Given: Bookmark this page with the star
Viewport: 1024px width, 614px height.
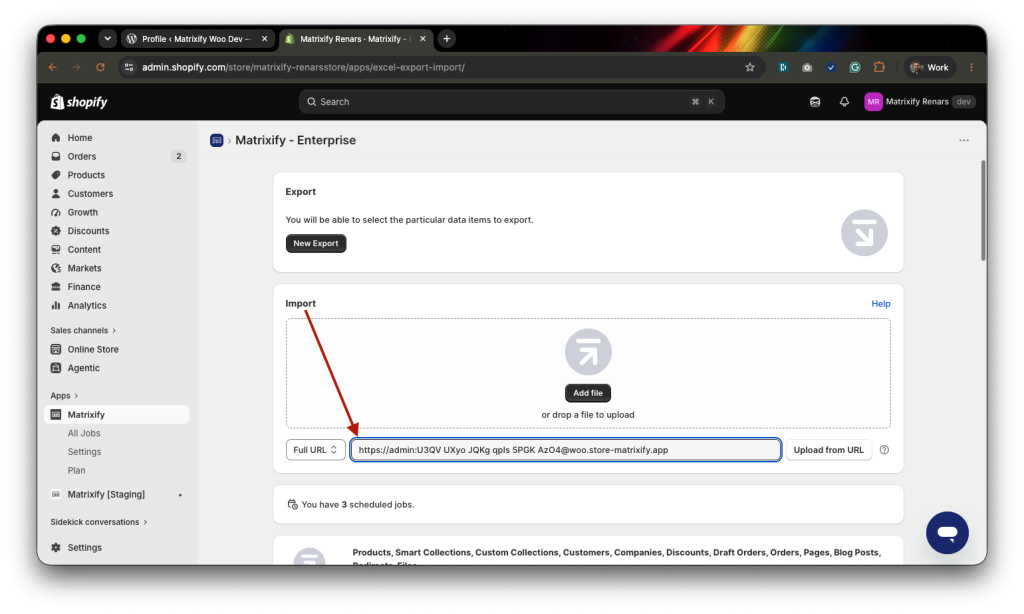Looking at the screenshot, I should pyautogui.click(x=750, y=67).
